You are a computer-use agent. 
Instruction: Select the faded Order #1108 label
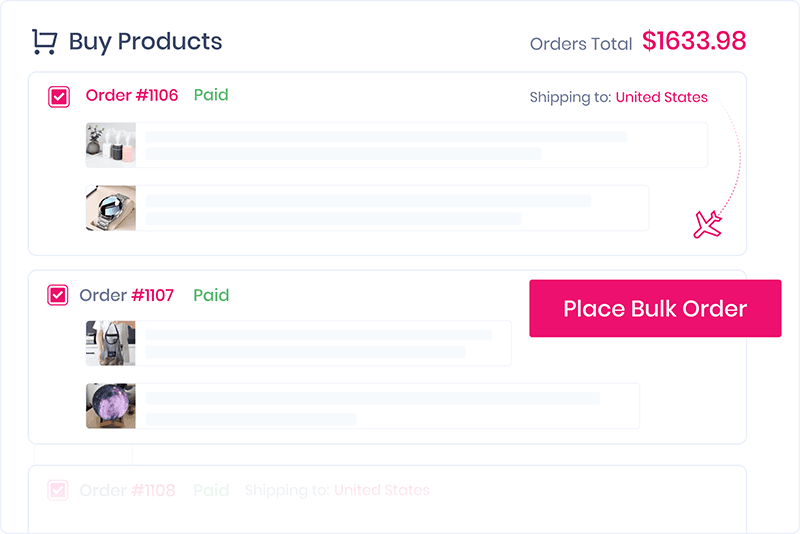point(127,490)
